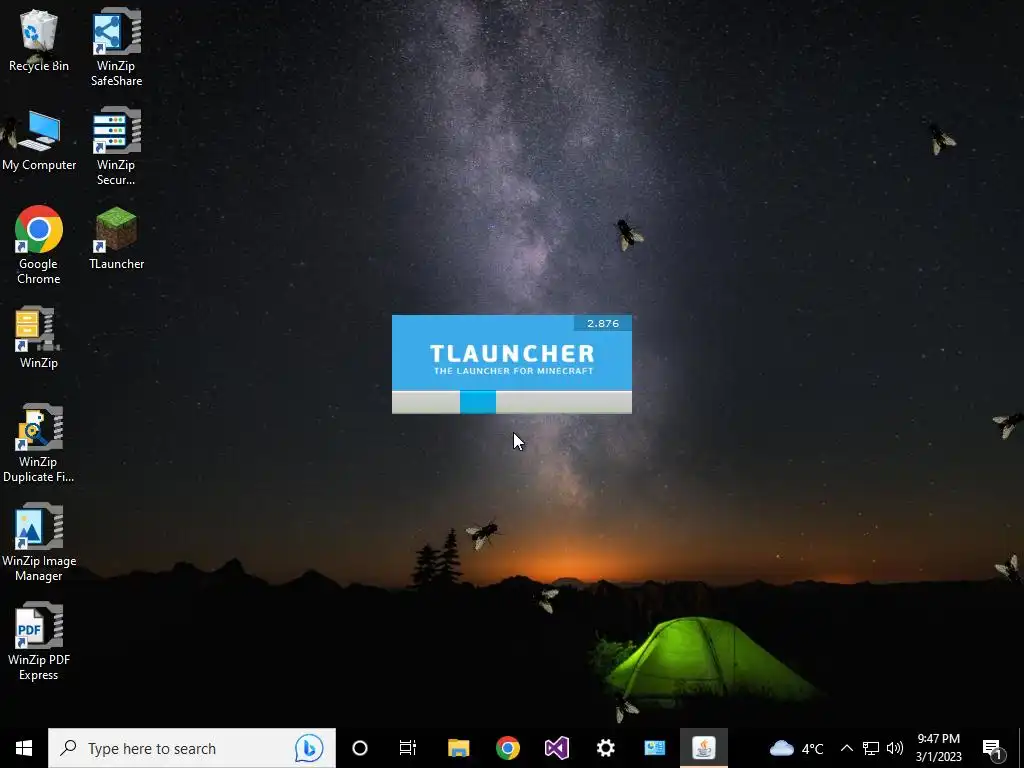Select the TLauncher desktop shortcut

(x=116, y=238)
